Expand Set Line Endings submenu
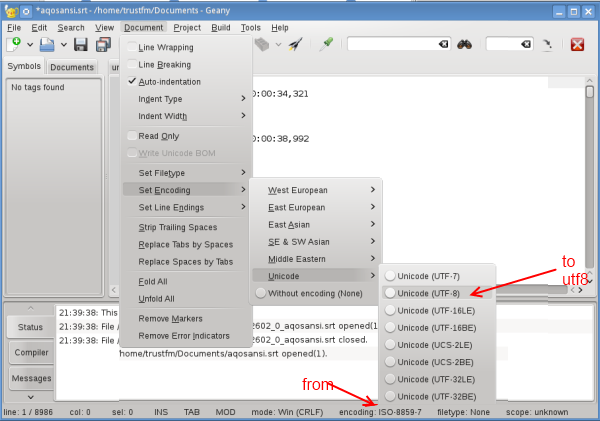600x421 pixels. pyautogui.click(x=186, y=207)
